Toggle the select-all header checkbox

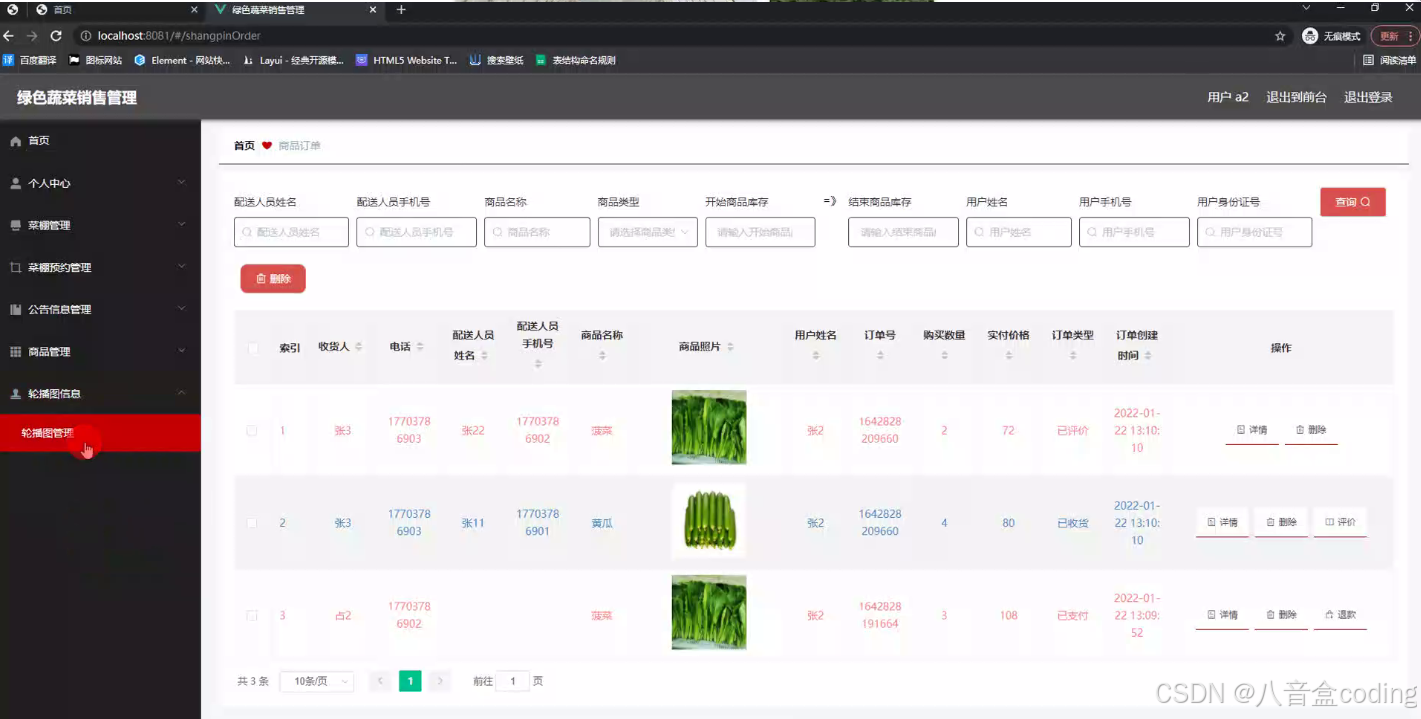(x=253, y=348)
